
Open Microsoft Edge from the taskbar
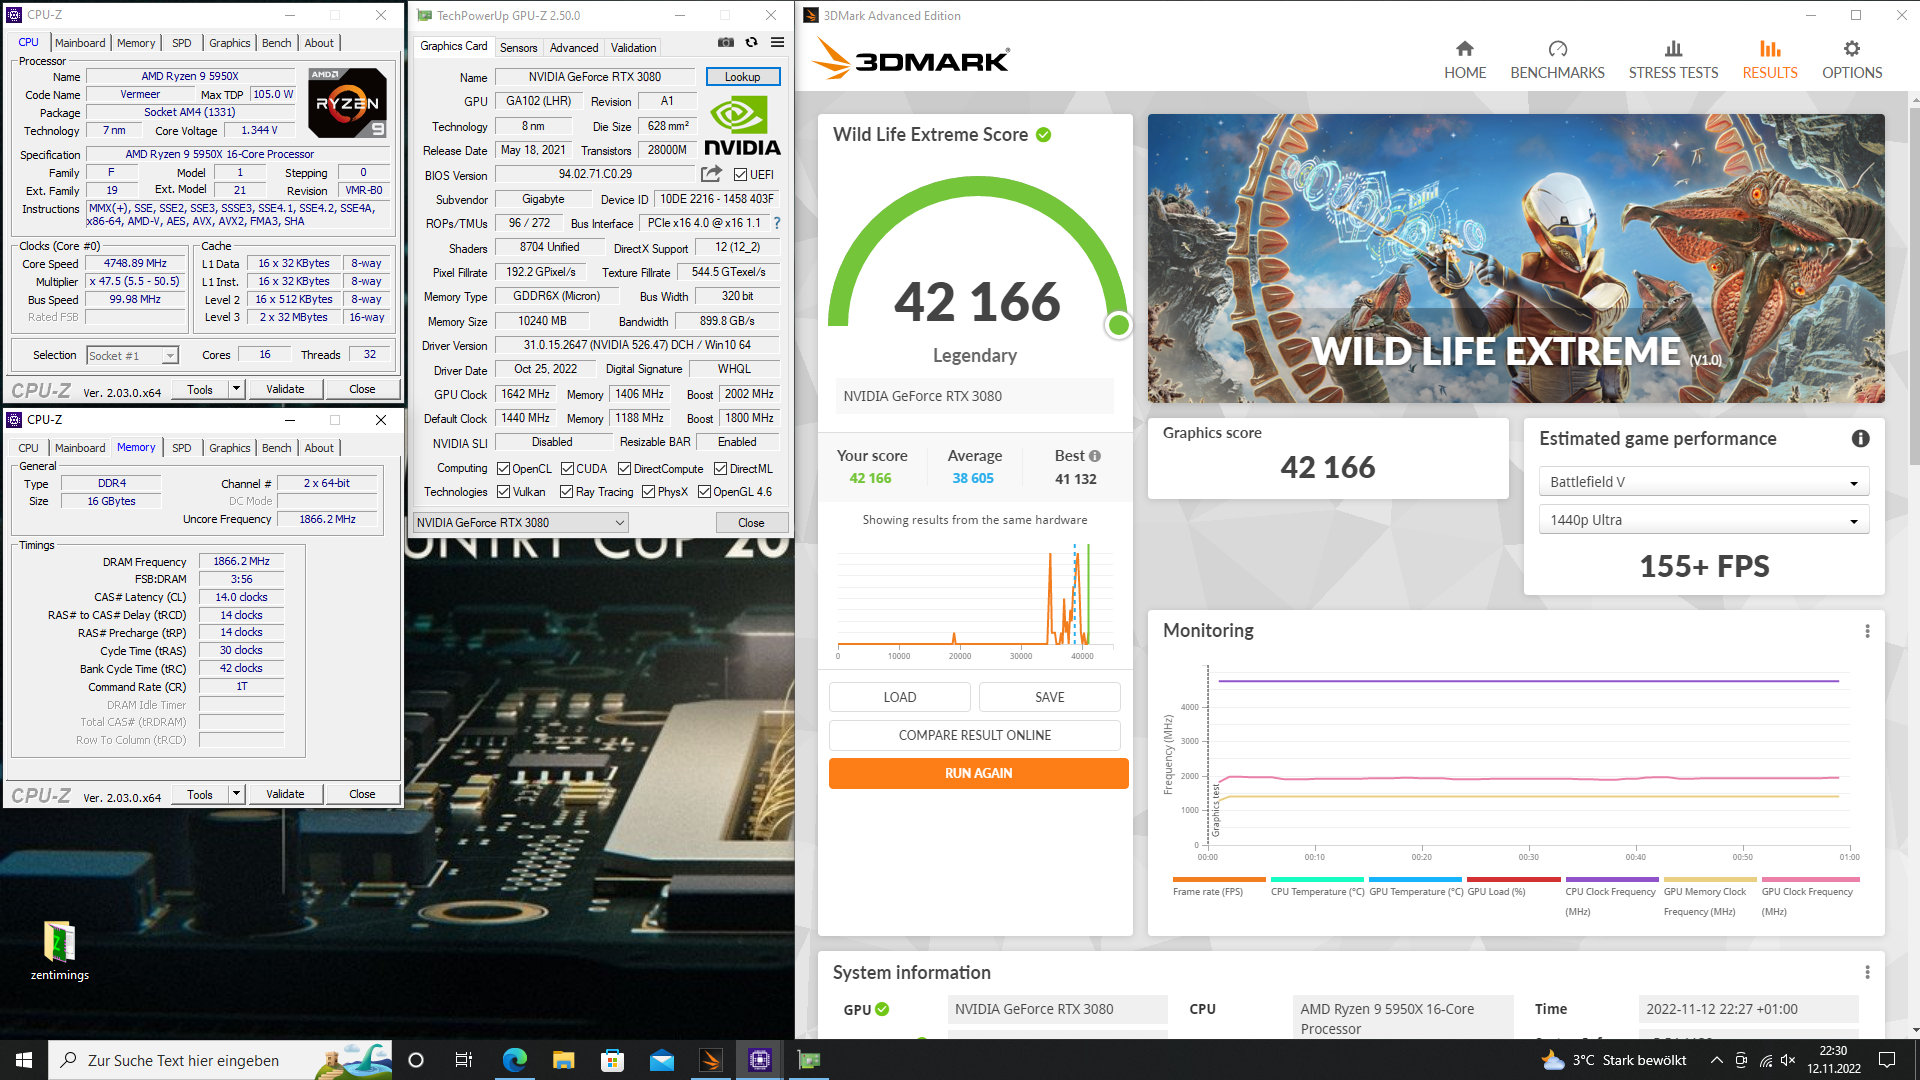tap(514, 1060)
